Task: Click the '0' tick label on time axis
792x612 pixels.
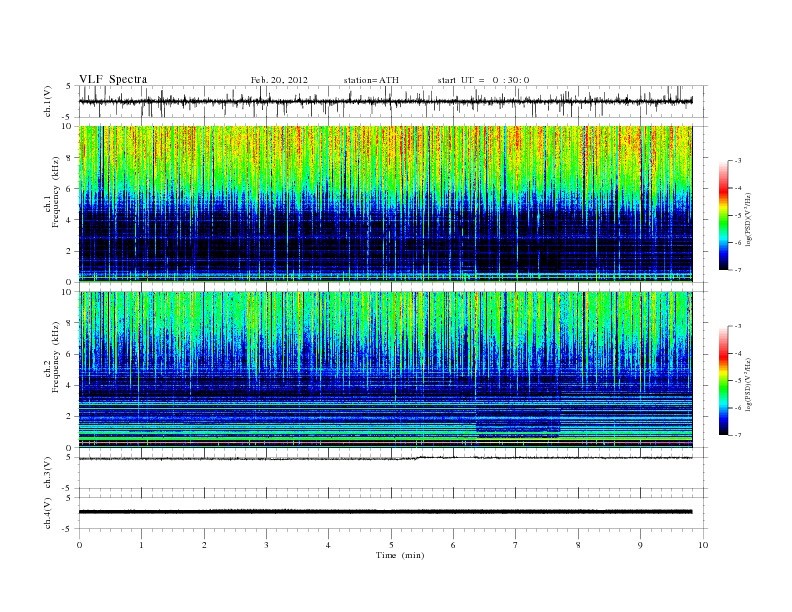Action: coord(79,545)
